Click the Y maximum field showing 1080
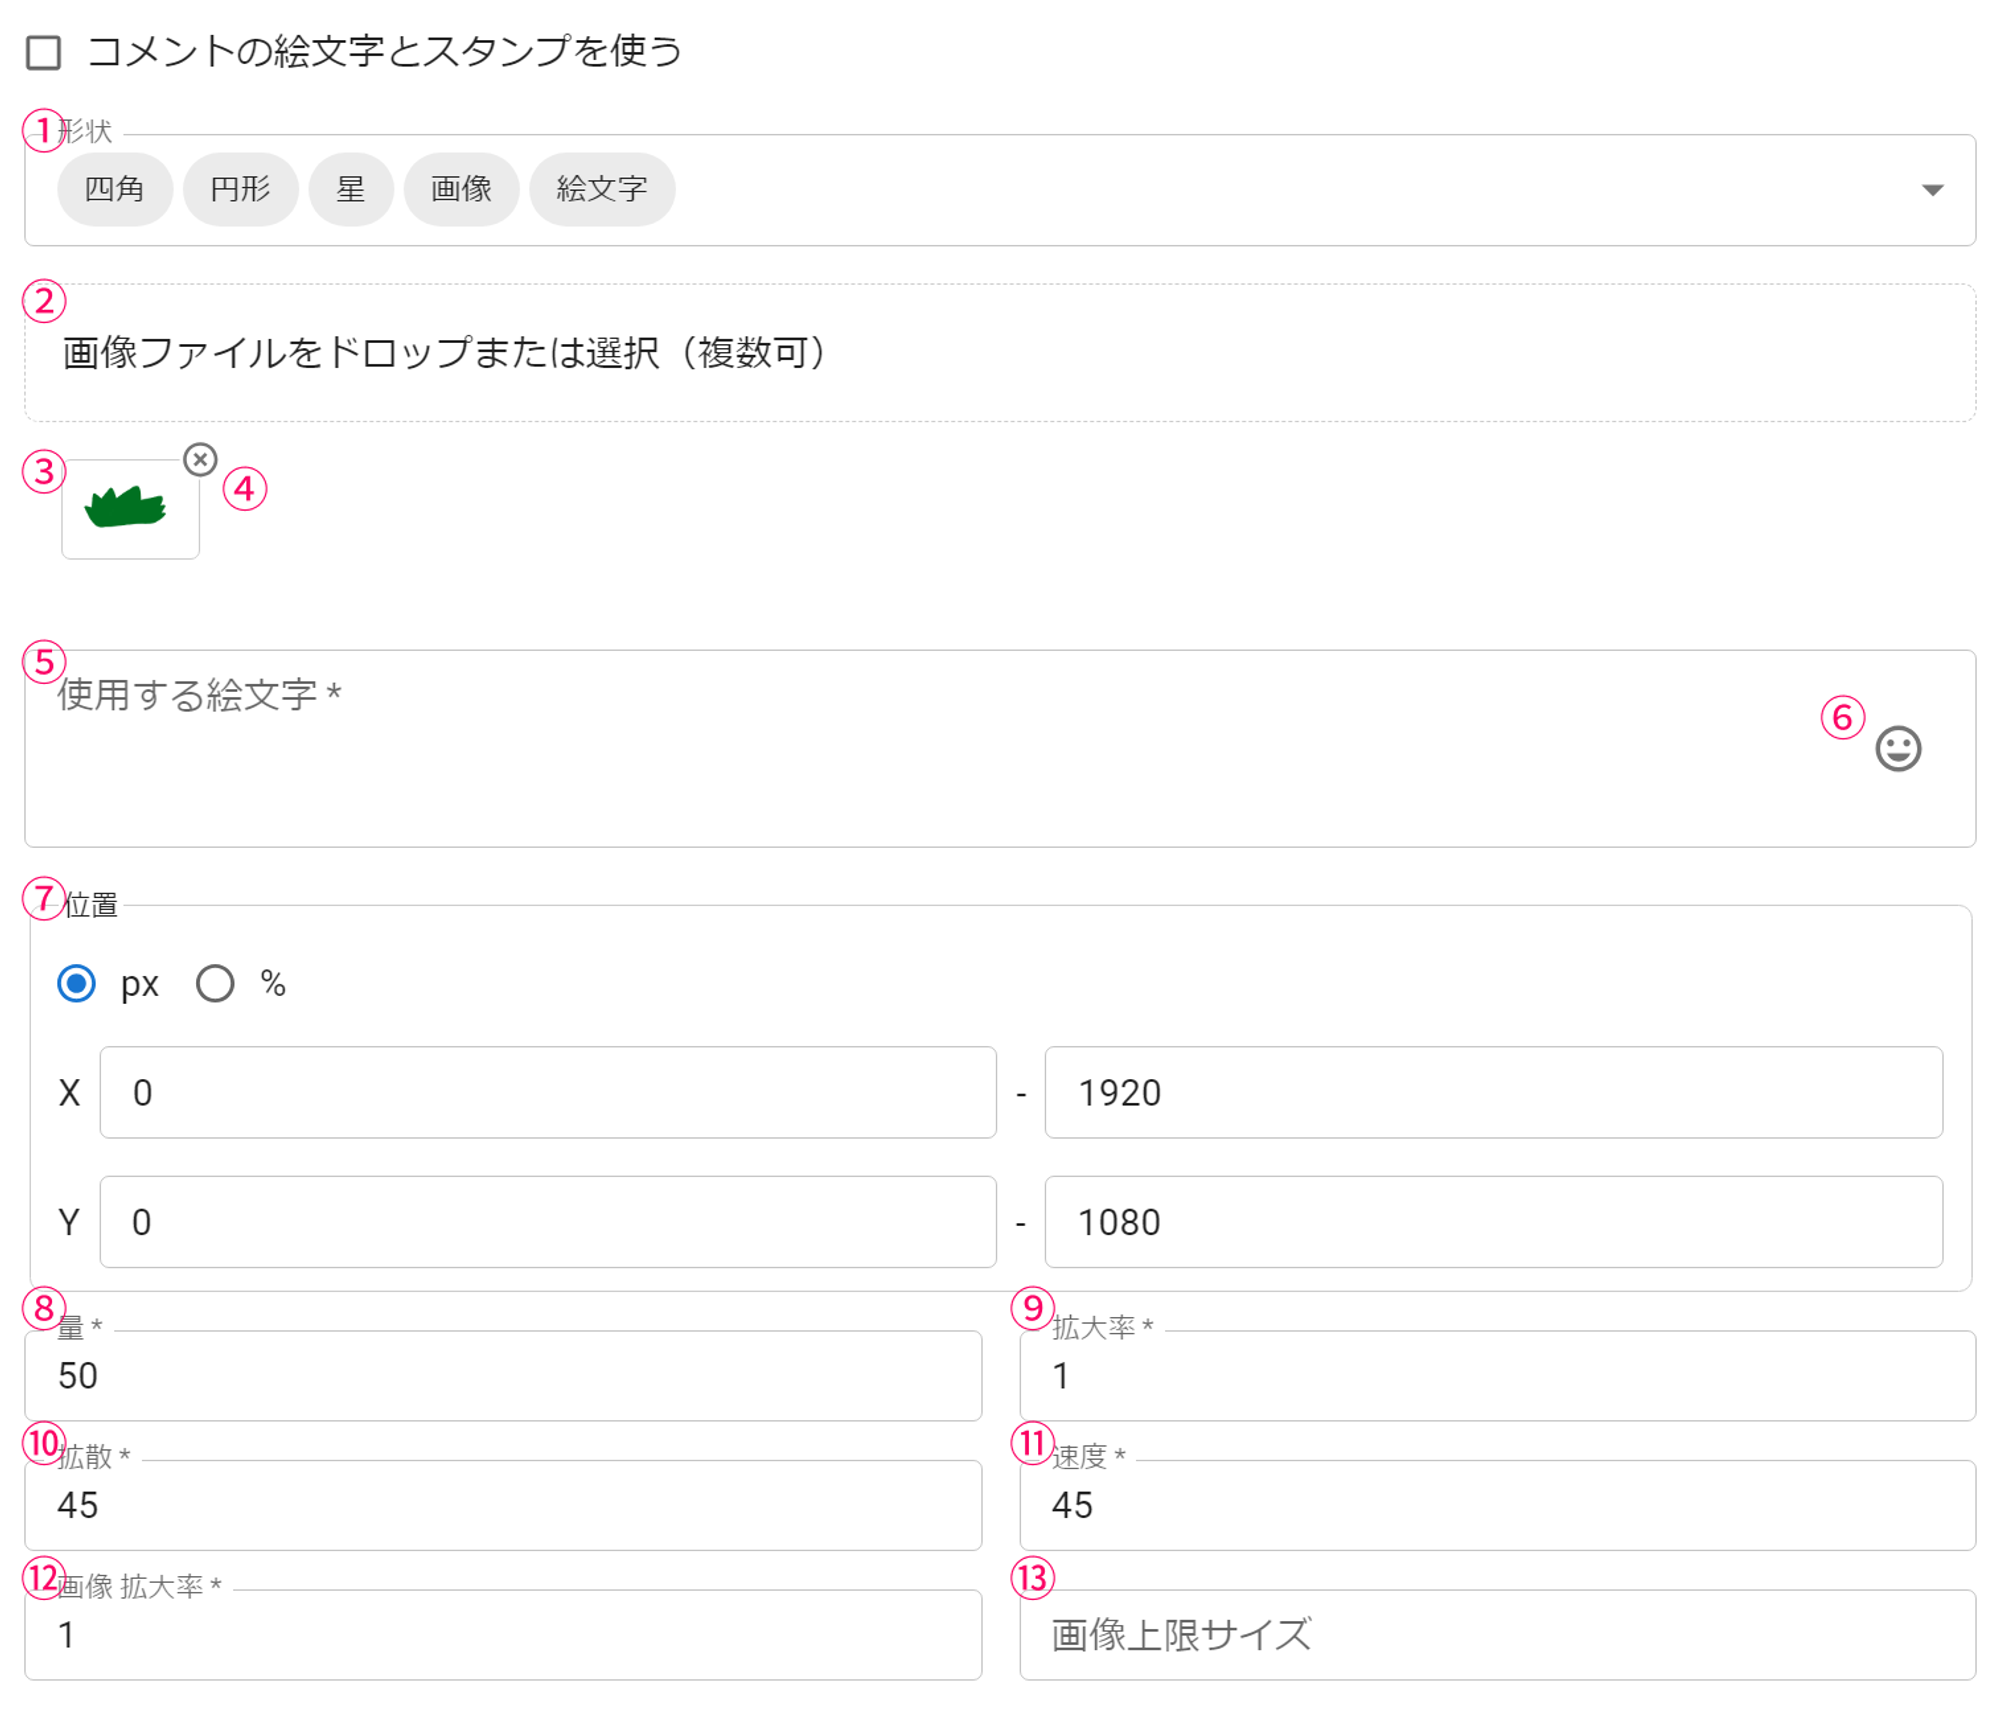The image size is (2000, 1721). pos(1493,1221)
